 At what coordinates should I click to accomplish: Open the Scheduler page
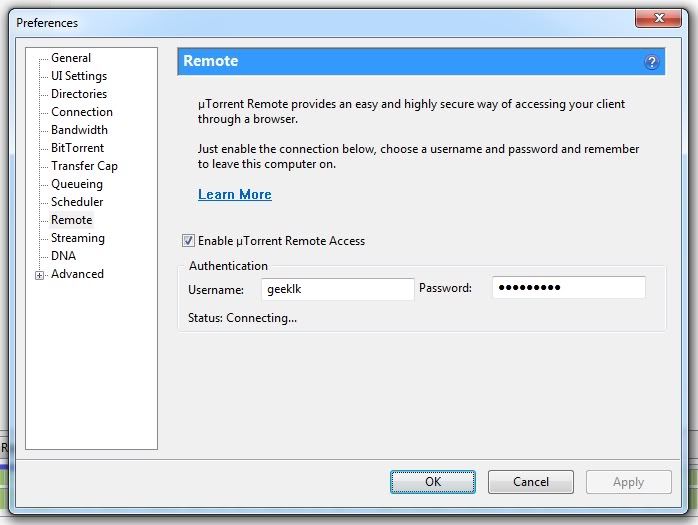pos(77,202)
